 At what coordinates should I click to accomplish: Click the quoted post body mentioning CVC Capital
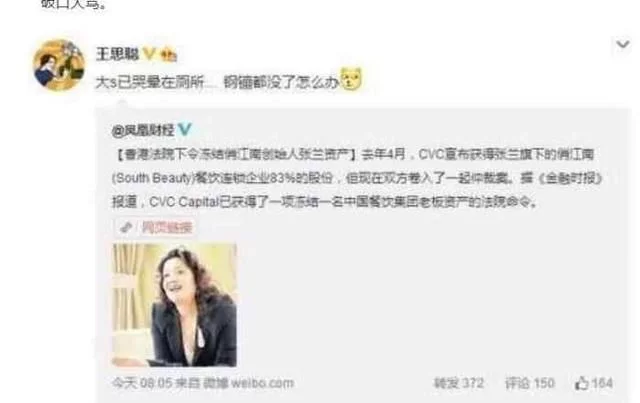click(357, 178)
